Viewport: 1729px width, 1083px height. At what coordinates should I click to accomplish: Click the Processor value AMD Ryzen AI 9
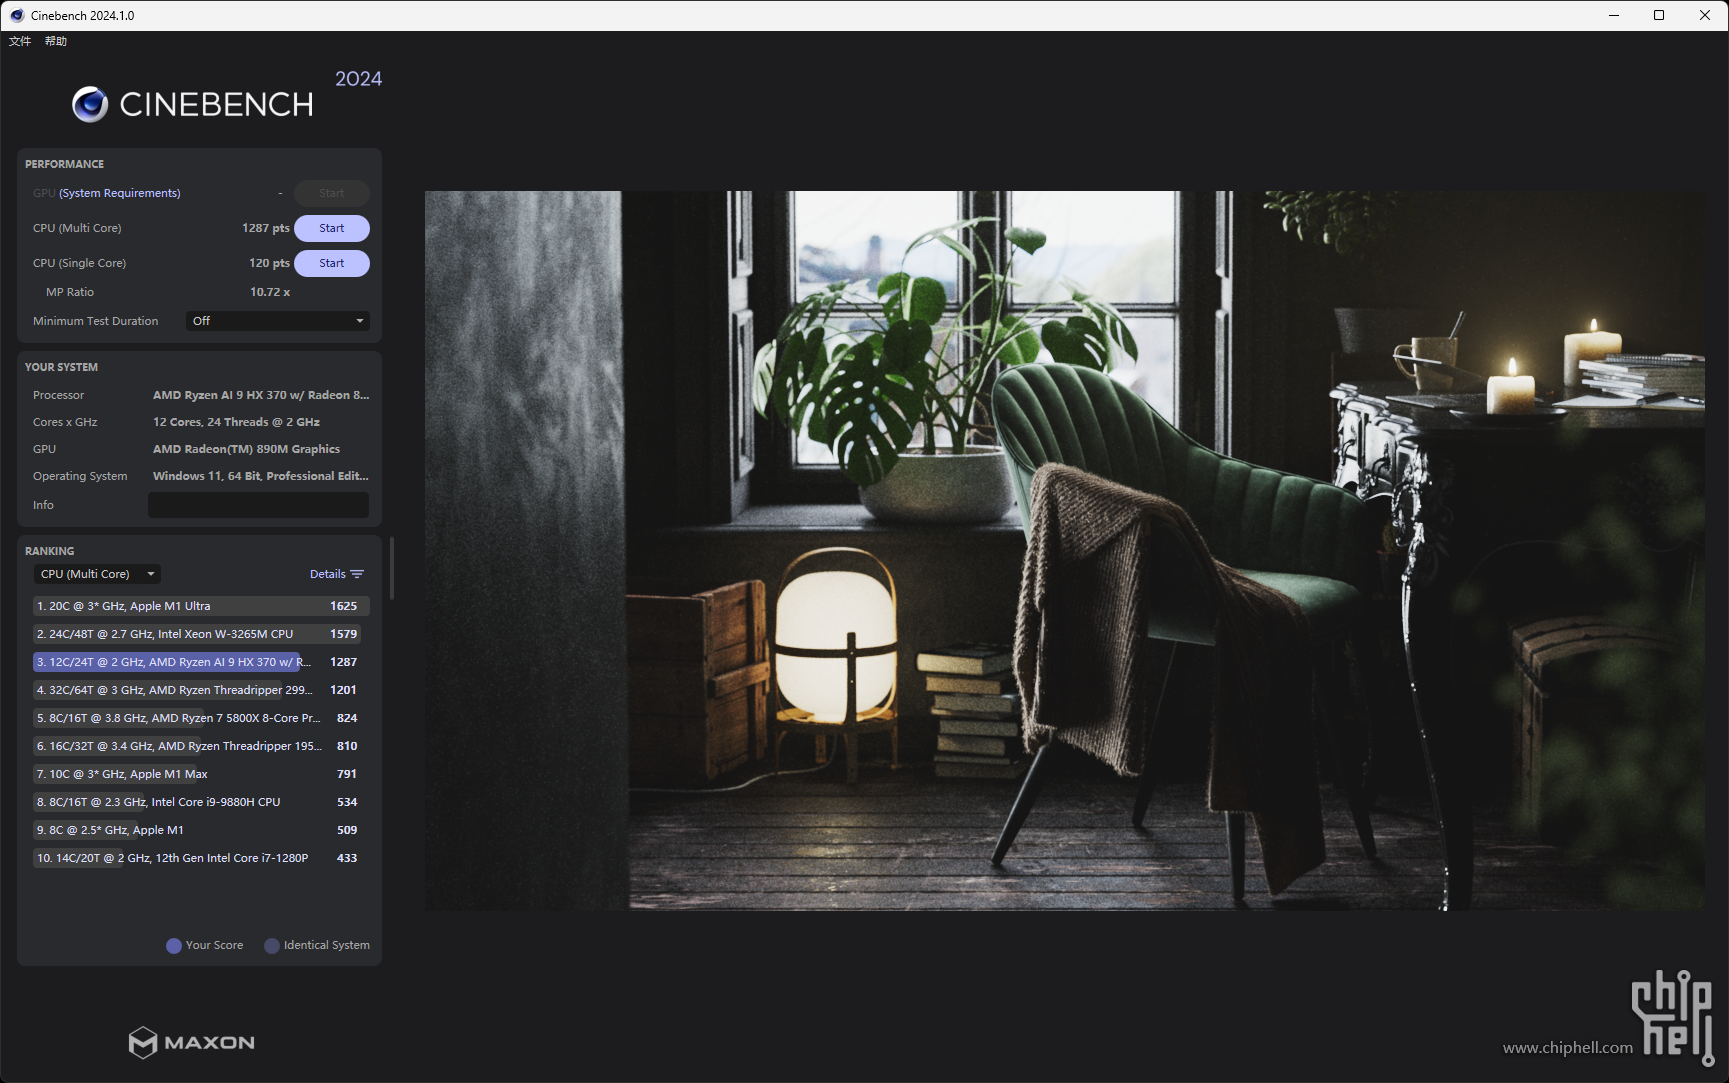pyautogui.click(x=261, y=395)
